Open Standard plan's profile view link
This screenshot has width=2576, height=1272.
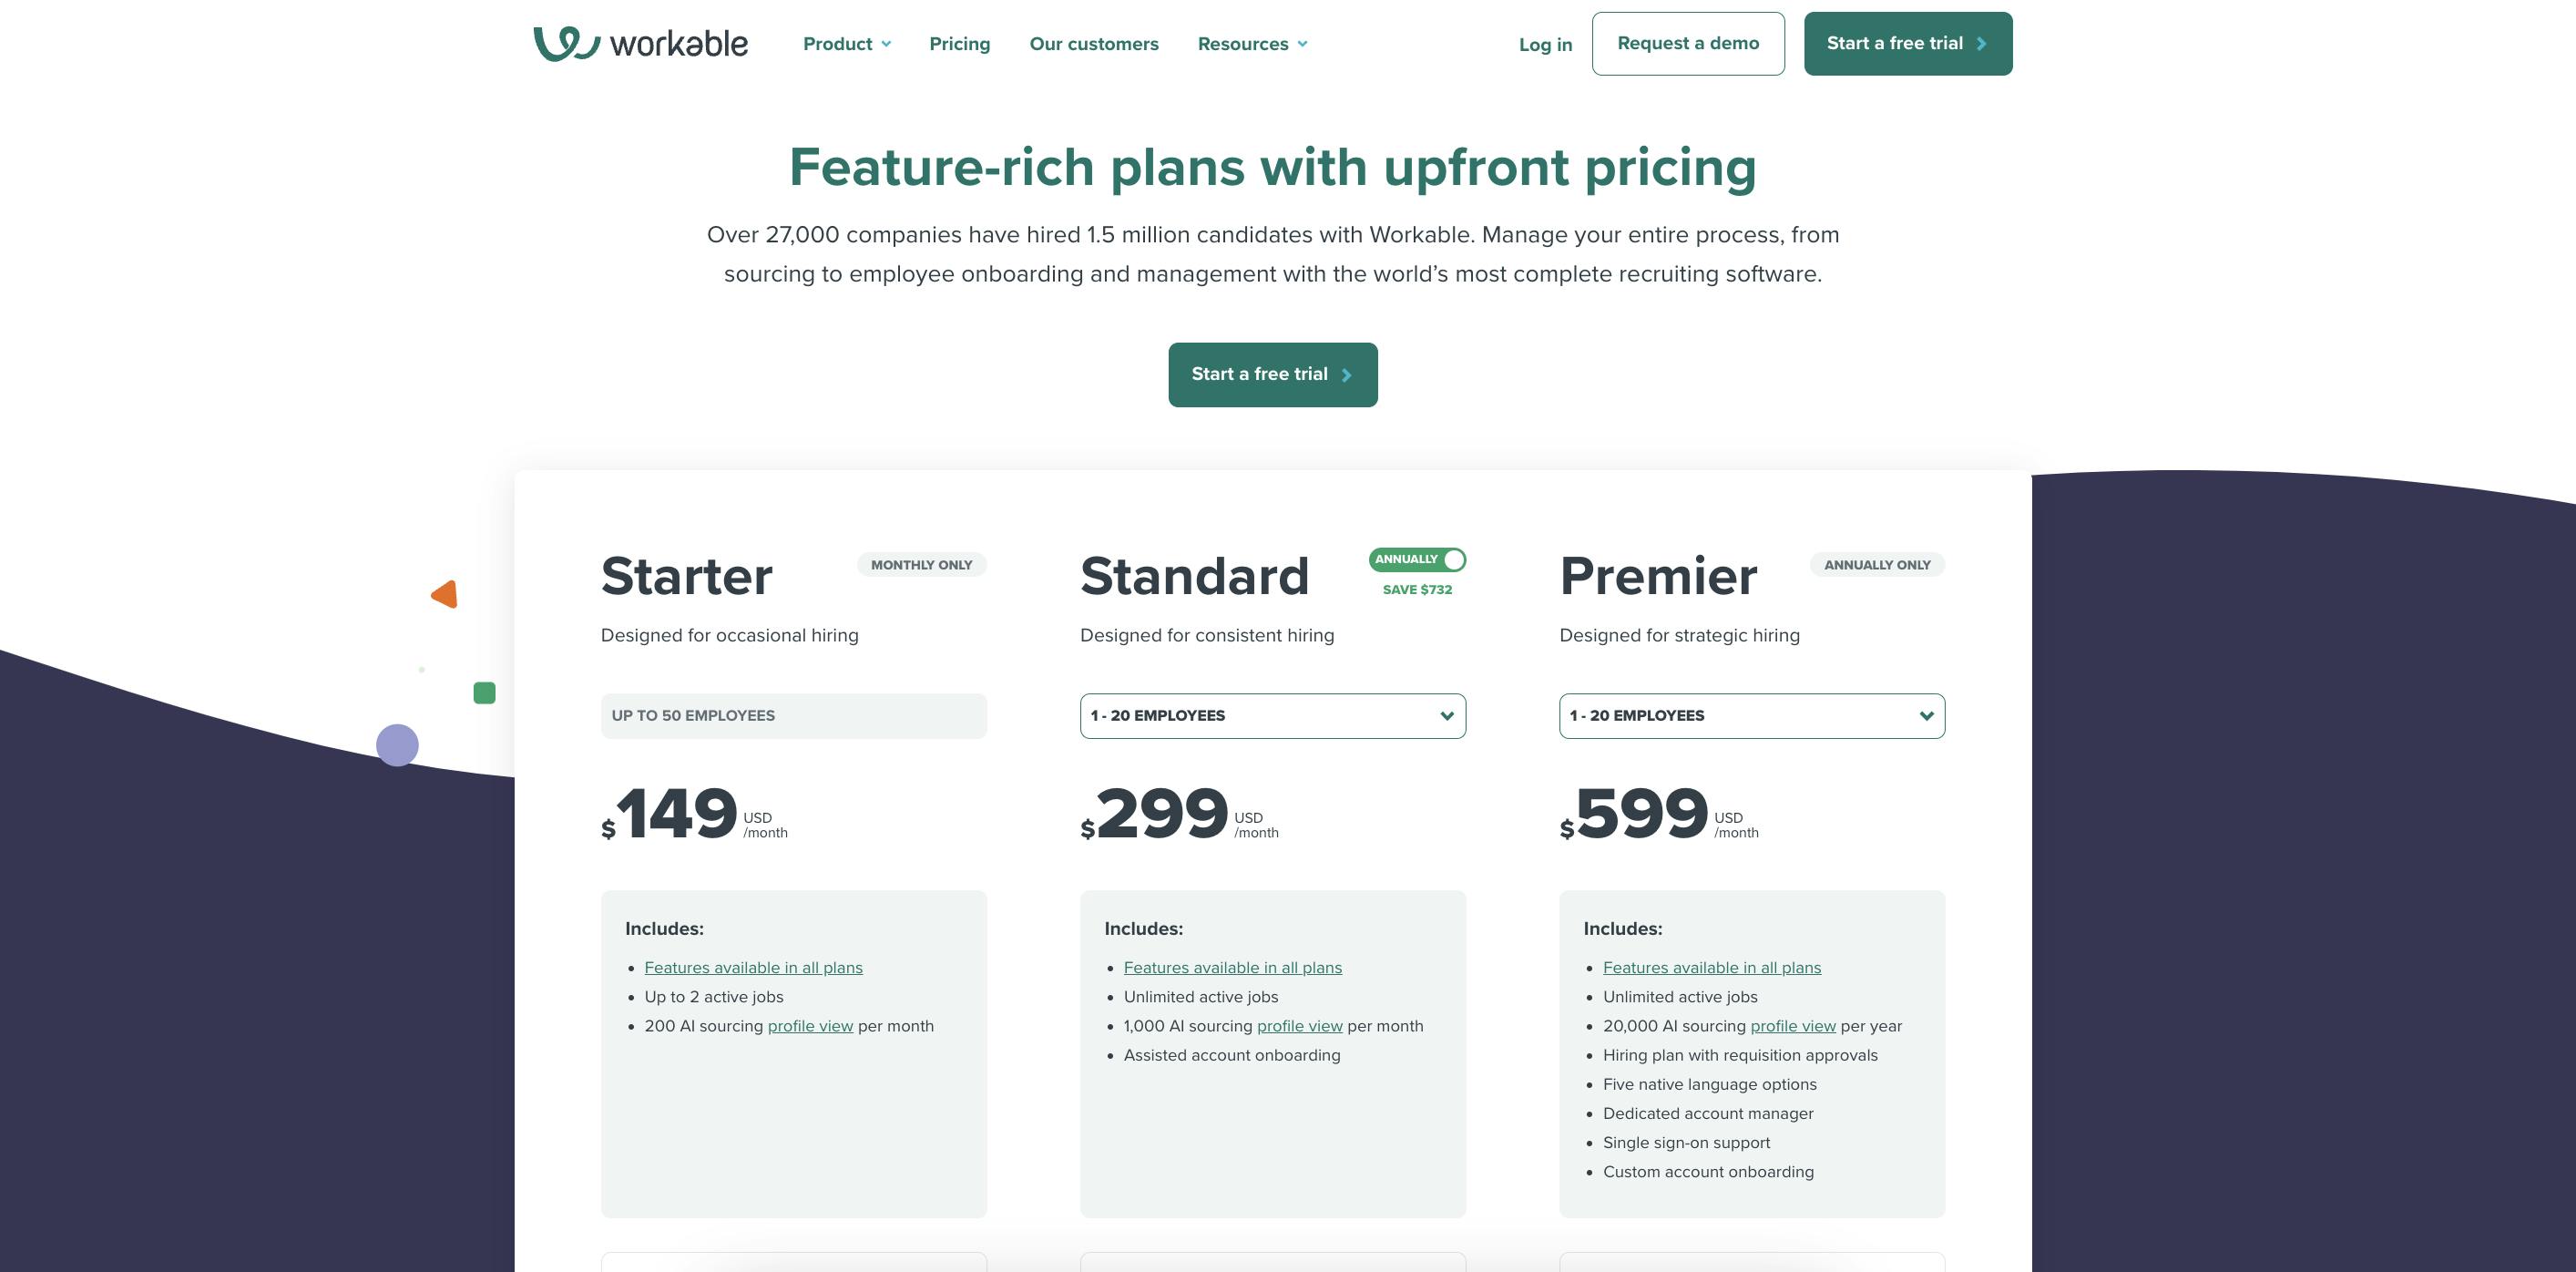(x=1299, y=1026)
